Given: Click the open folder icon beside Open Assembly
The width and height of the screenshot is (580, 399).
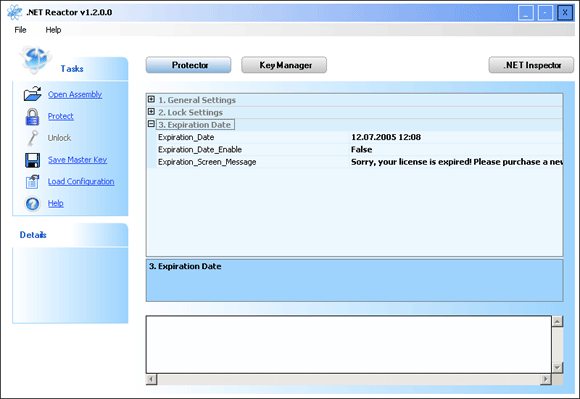Looking at the screenshot, I should [x=33, y=94].
